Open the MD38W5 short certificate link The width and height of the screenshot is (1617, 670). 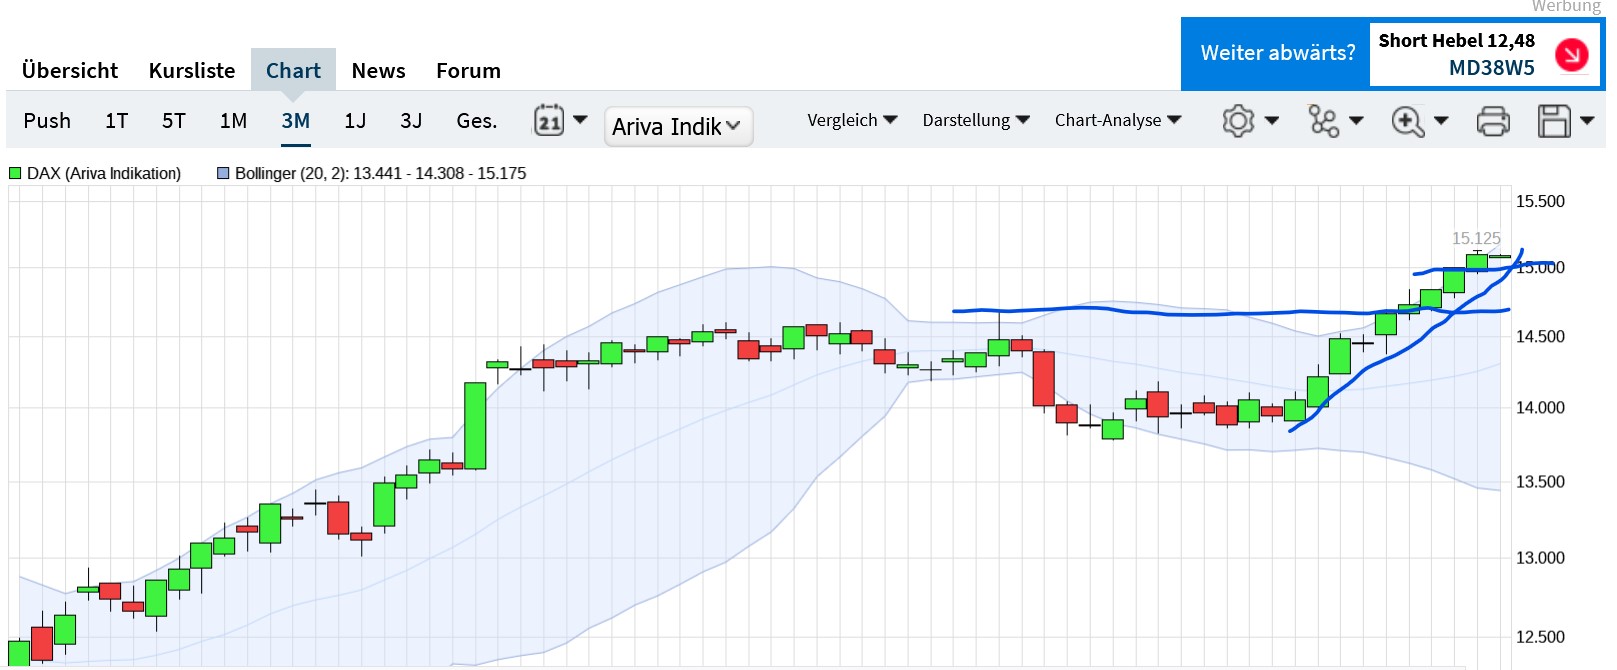pos(1491,68)
